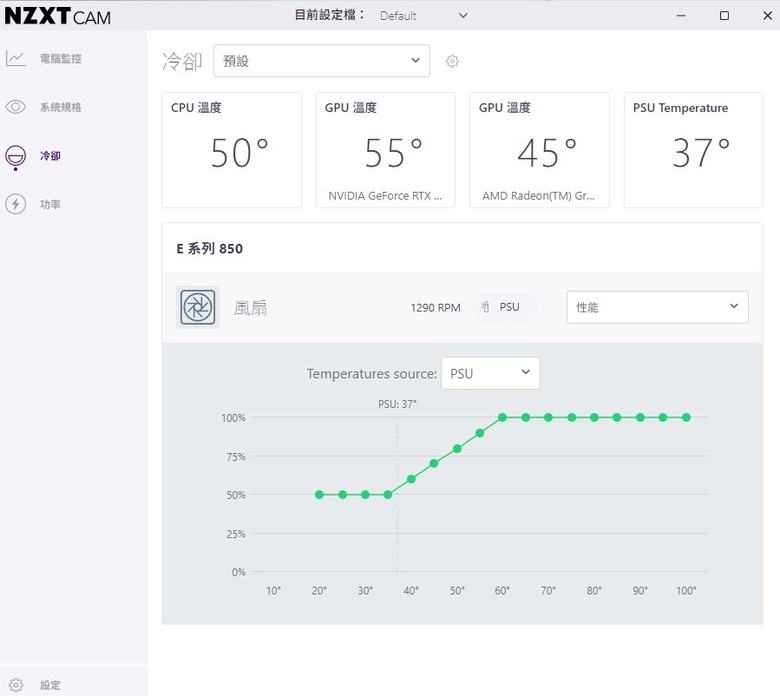Open PC monitoring chart icon in sidebar
This screenshot has height=696, width=780.
(15, 58)
